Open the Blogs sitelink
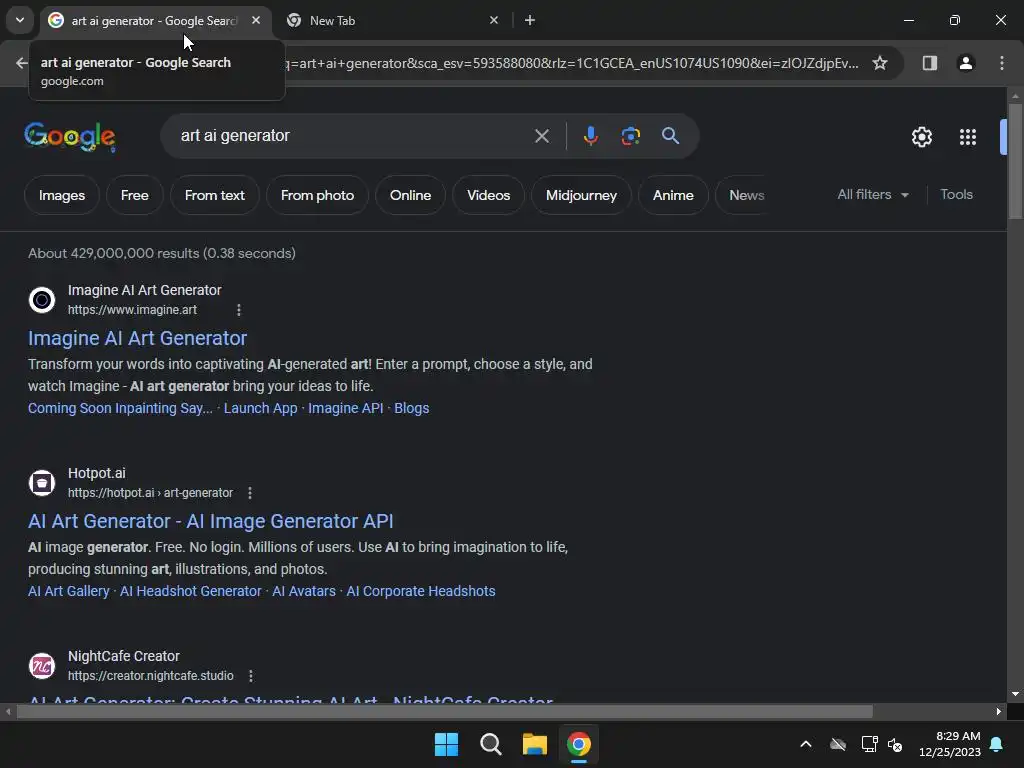This screenshot has height=768, width=1024. (x=411, y=408)
